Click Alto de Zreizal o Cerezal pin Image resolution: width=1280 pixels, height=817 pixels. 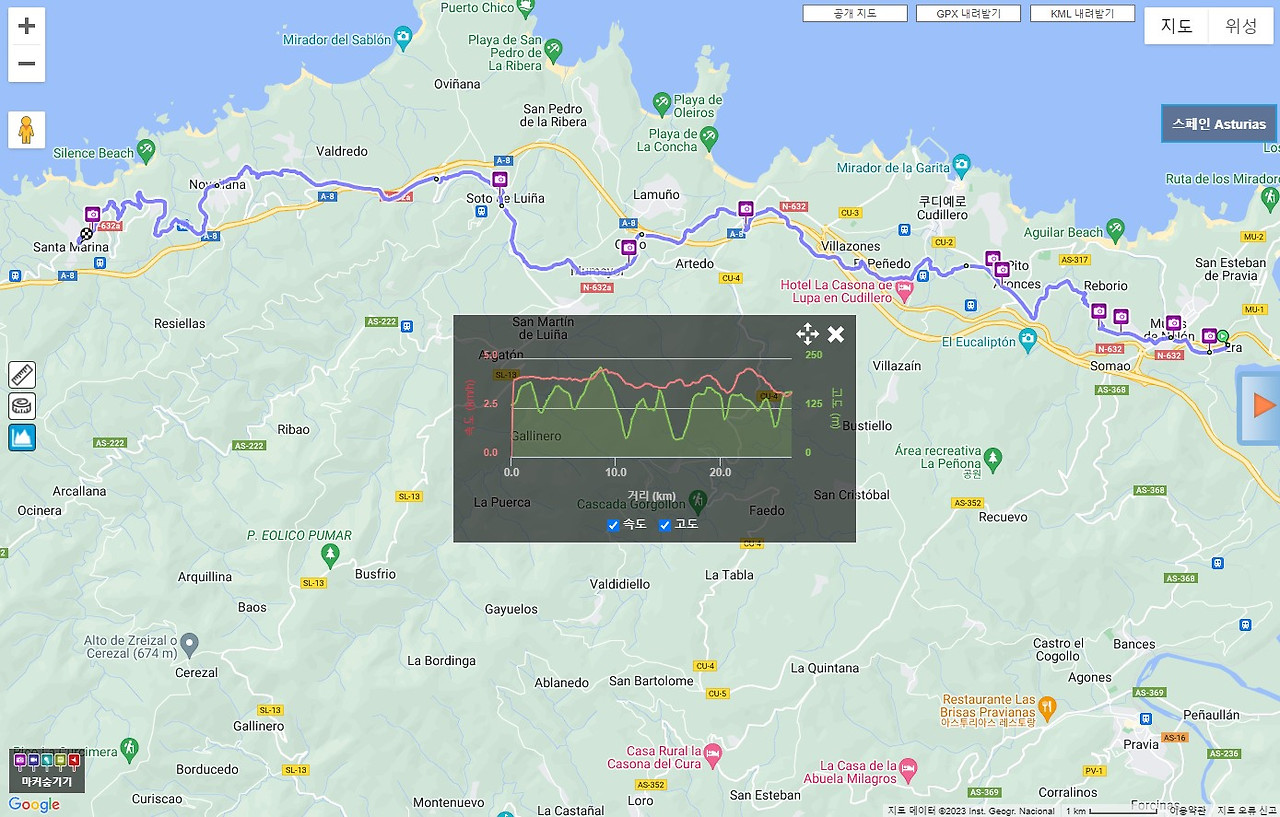click(x=190, y=643)
